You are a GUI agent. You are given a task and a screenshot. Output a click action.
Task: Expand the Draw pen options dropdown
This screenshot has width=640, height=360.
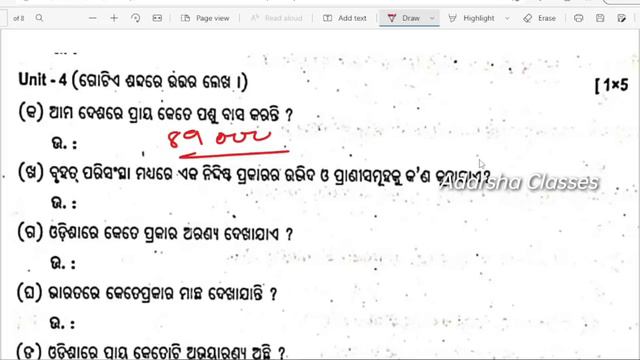[x=432, y=18]
